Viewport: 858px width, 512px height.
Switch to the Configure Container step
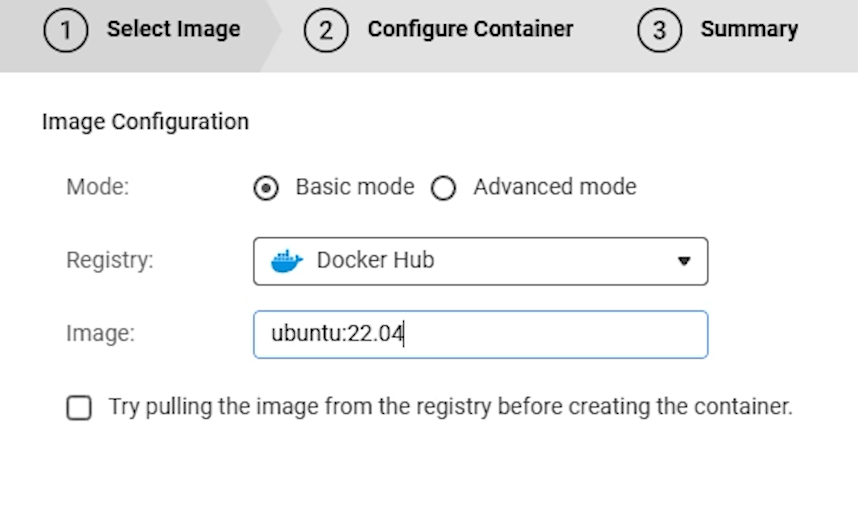coord(470,29)
